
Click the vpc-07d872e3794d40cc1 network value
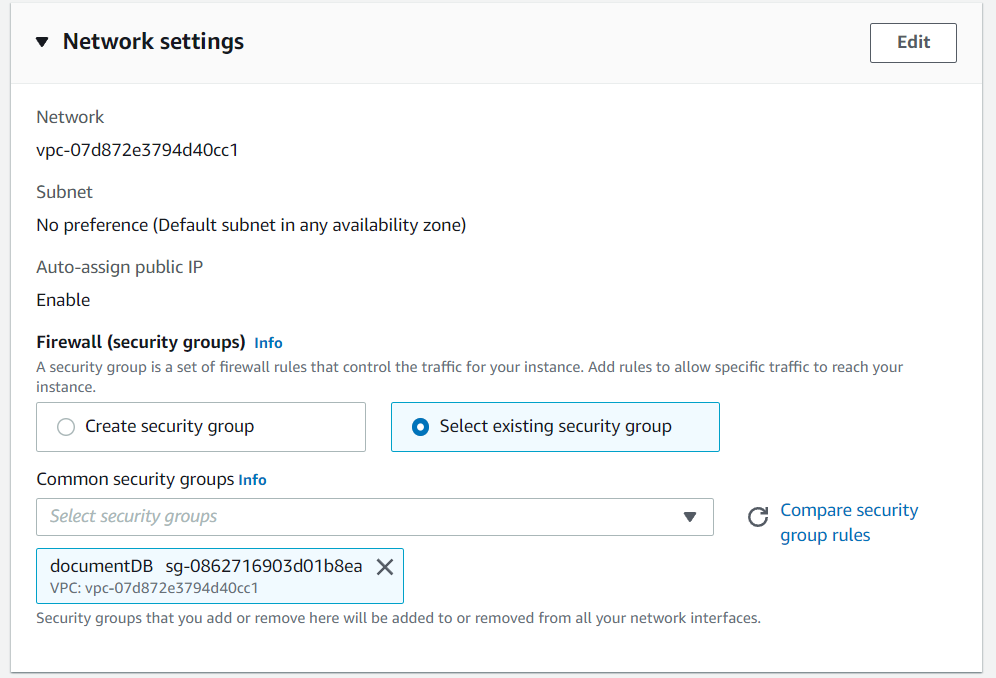click(137, 150)
